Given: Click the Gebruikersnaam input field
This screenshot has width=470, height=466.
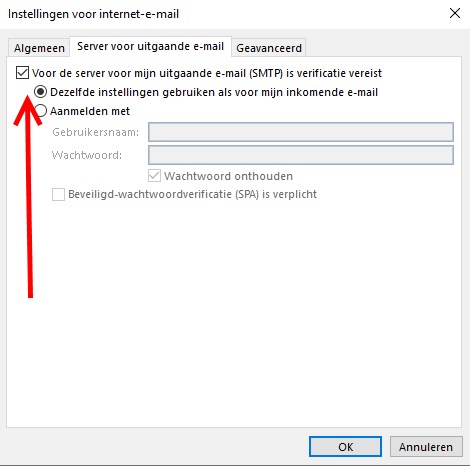Looking at the screenshot, I should point(301,132).
